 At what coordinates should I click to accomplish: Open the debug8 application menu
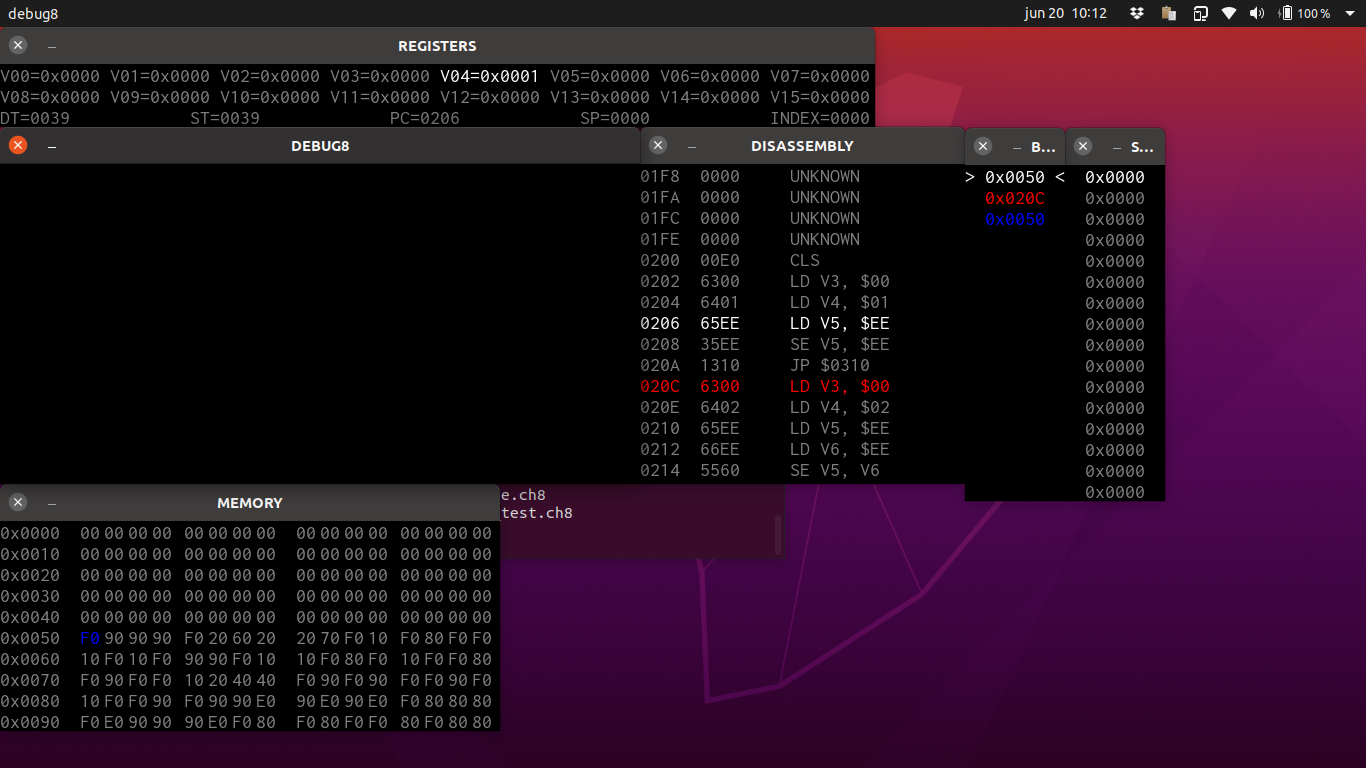33,13
